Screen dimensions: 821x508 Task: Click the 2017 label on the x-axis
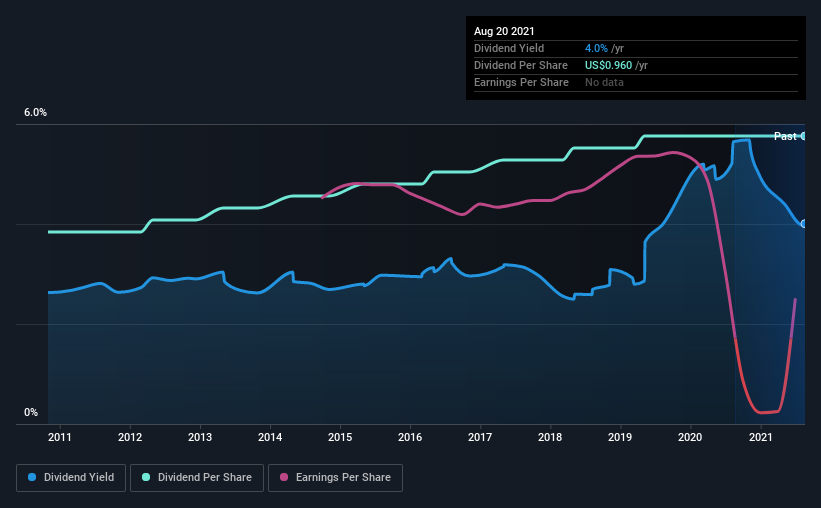tap(480, 437)
